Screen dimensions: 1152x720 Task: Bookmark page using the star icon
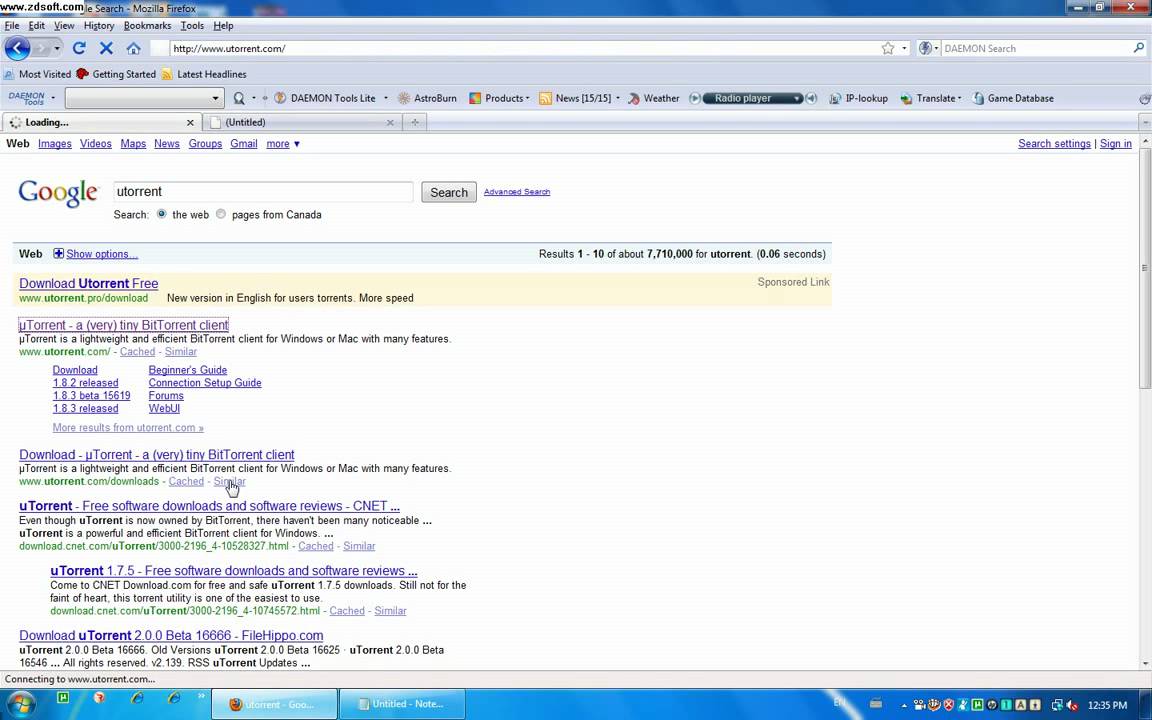click(888, 48)
